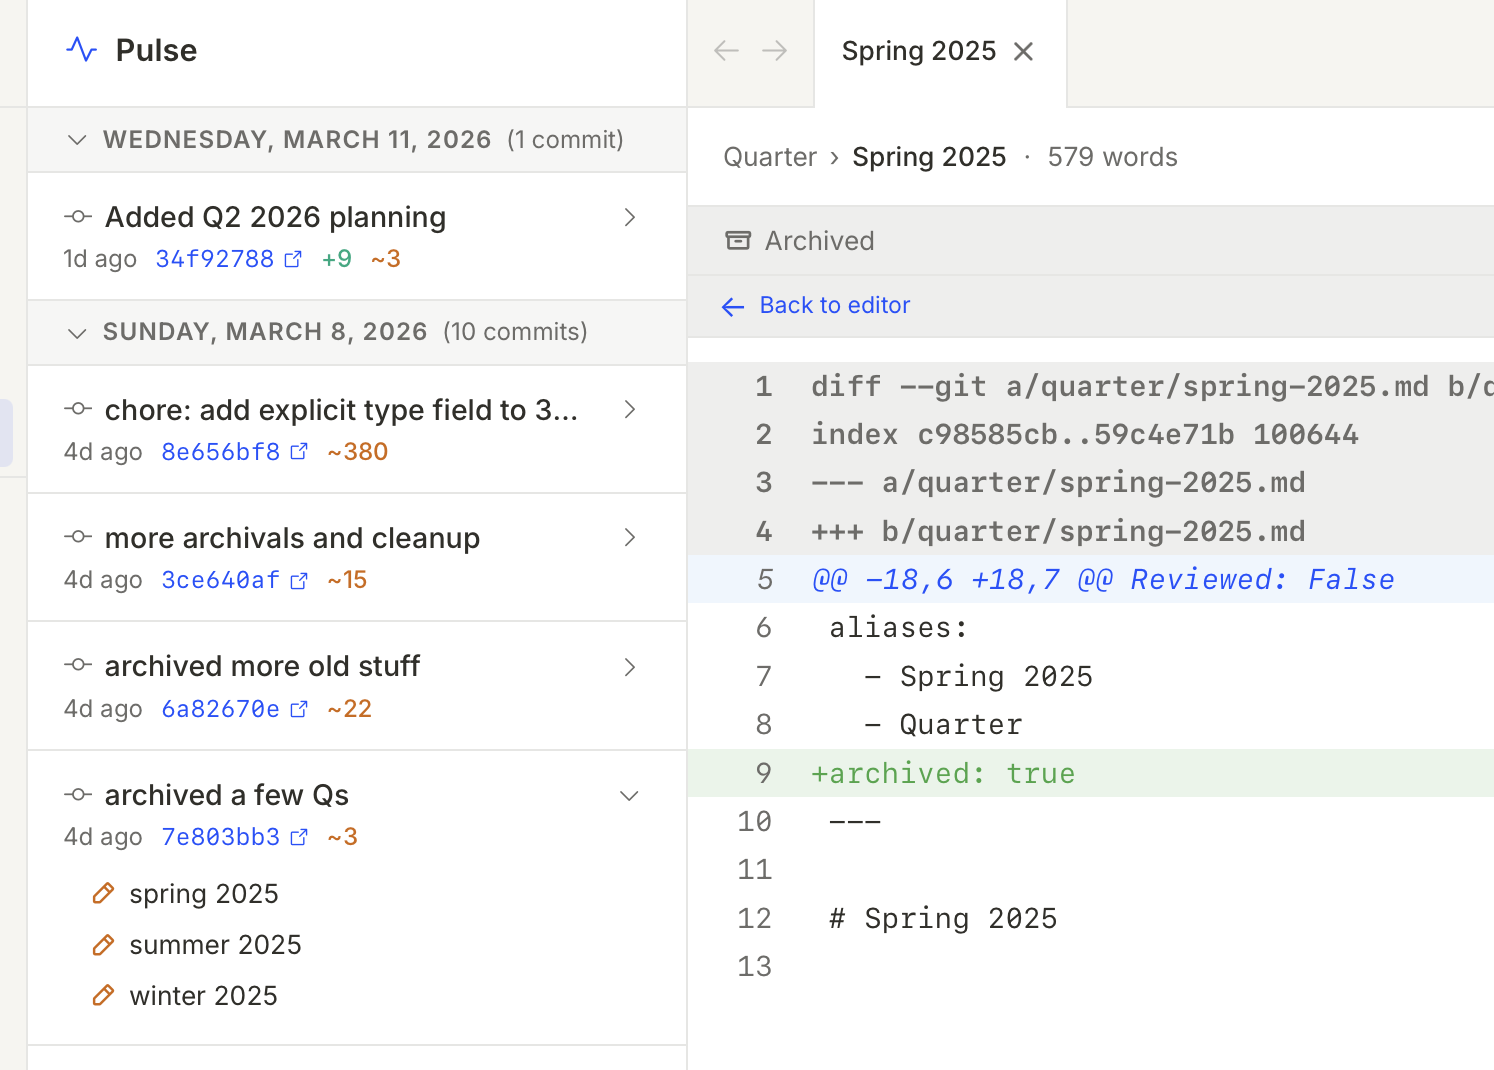Collapse the Sunday, March 8 commit group
1494x1070 pixels.
[77, 333]
